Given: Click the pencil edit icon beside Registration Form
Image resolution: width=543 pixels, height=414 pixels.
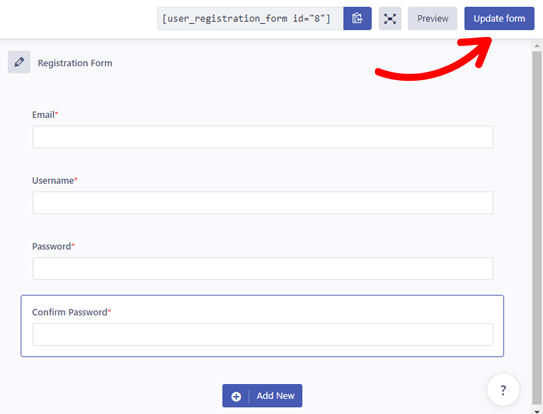Looking at the screenshot, I should 19,62.
